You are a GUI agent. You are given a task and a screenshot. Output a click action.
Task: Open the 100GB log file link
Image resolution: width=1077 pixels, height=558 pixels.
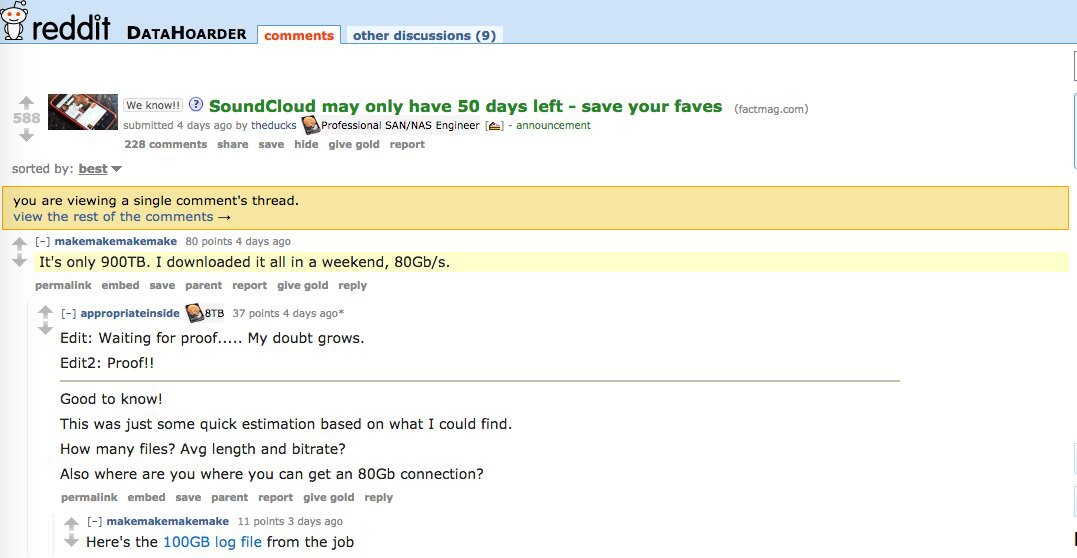212,542
